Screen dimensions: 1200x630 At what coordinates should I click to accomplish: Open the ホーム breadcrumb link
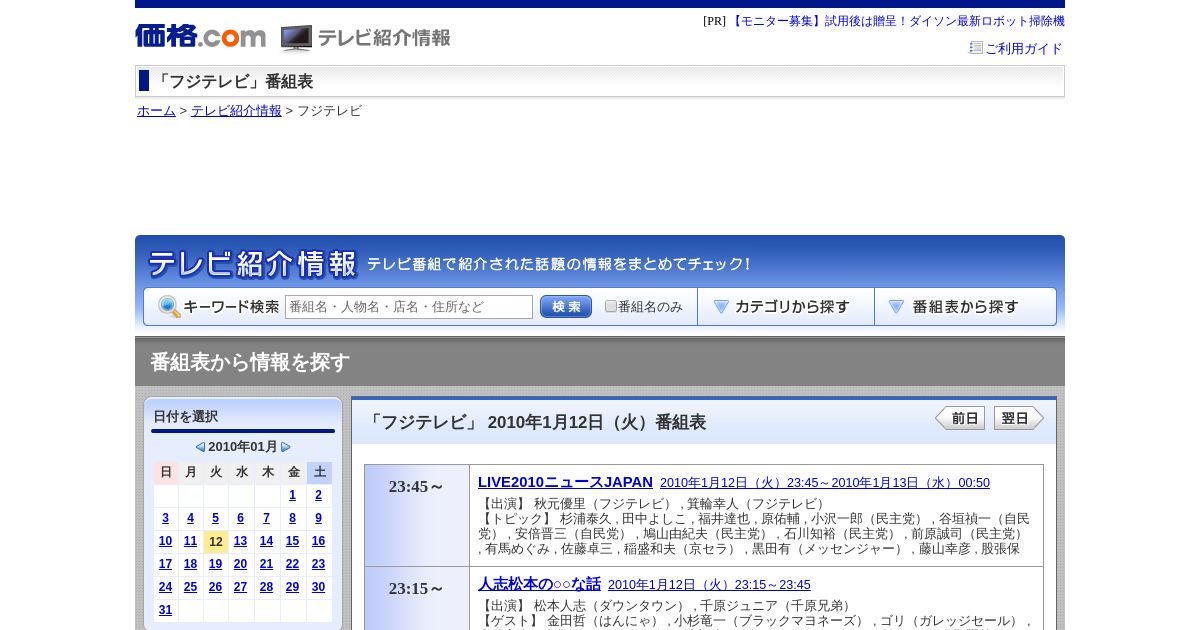(156, 111)
